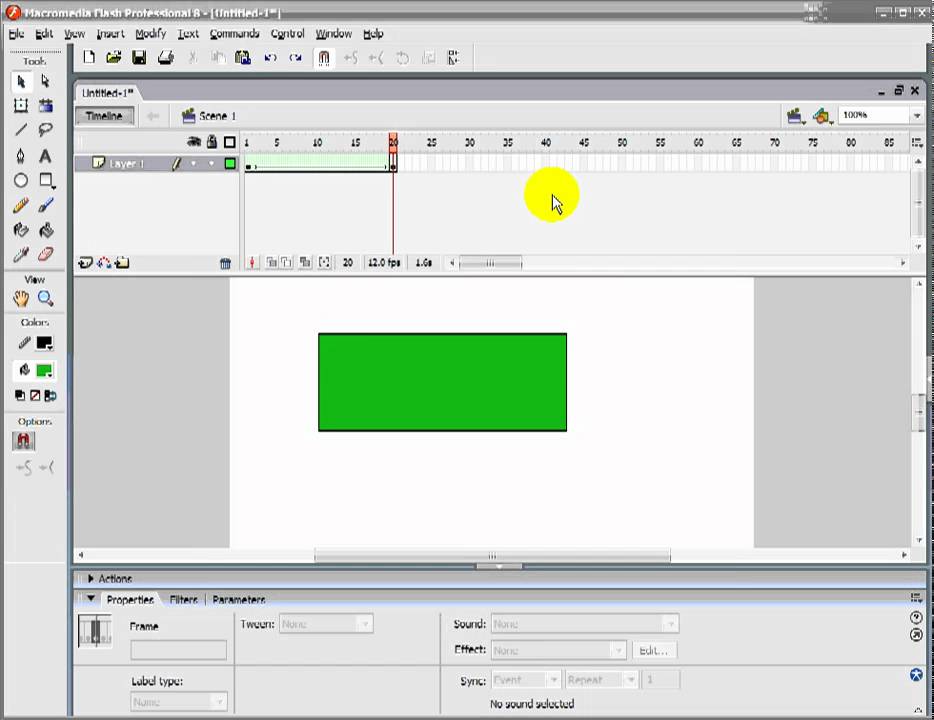Click the New document toolbar icon
The width and height of the screenshot is (934, 720).
(89, 57)
